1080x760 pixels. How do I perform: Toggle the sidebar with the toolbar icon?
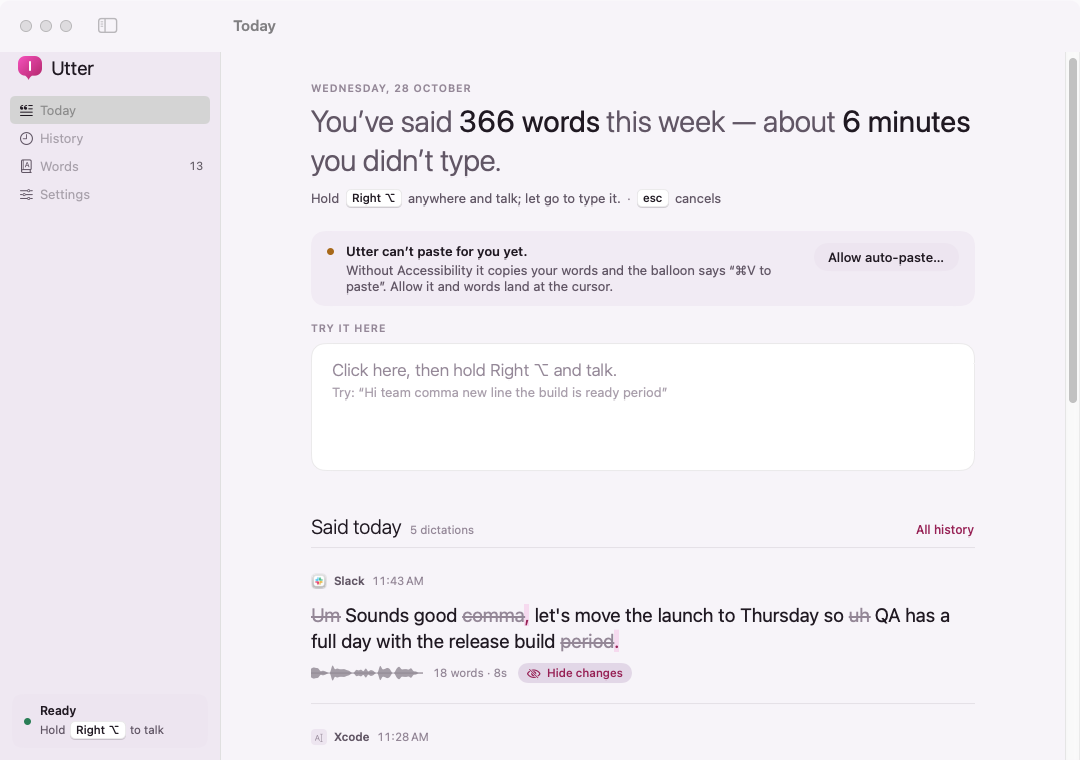coord(107,25)
